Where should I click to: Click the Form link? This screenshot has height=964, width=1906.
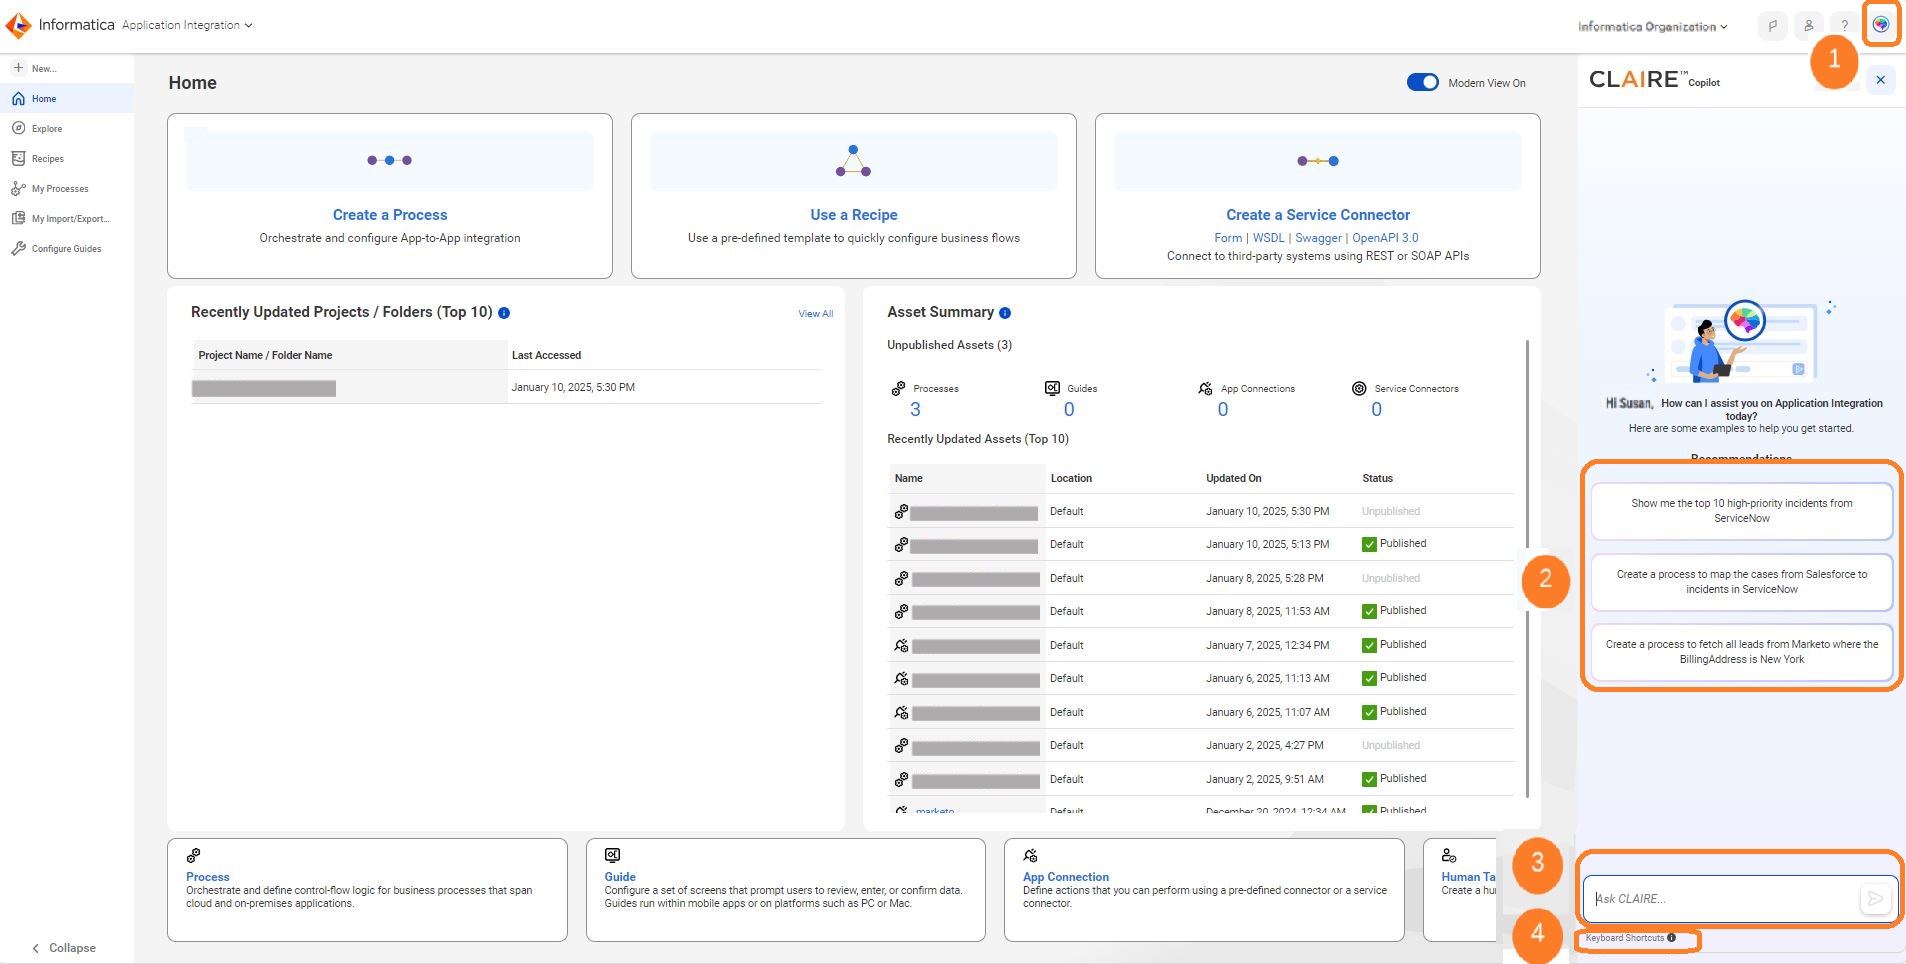click(x=1228, y=238)
